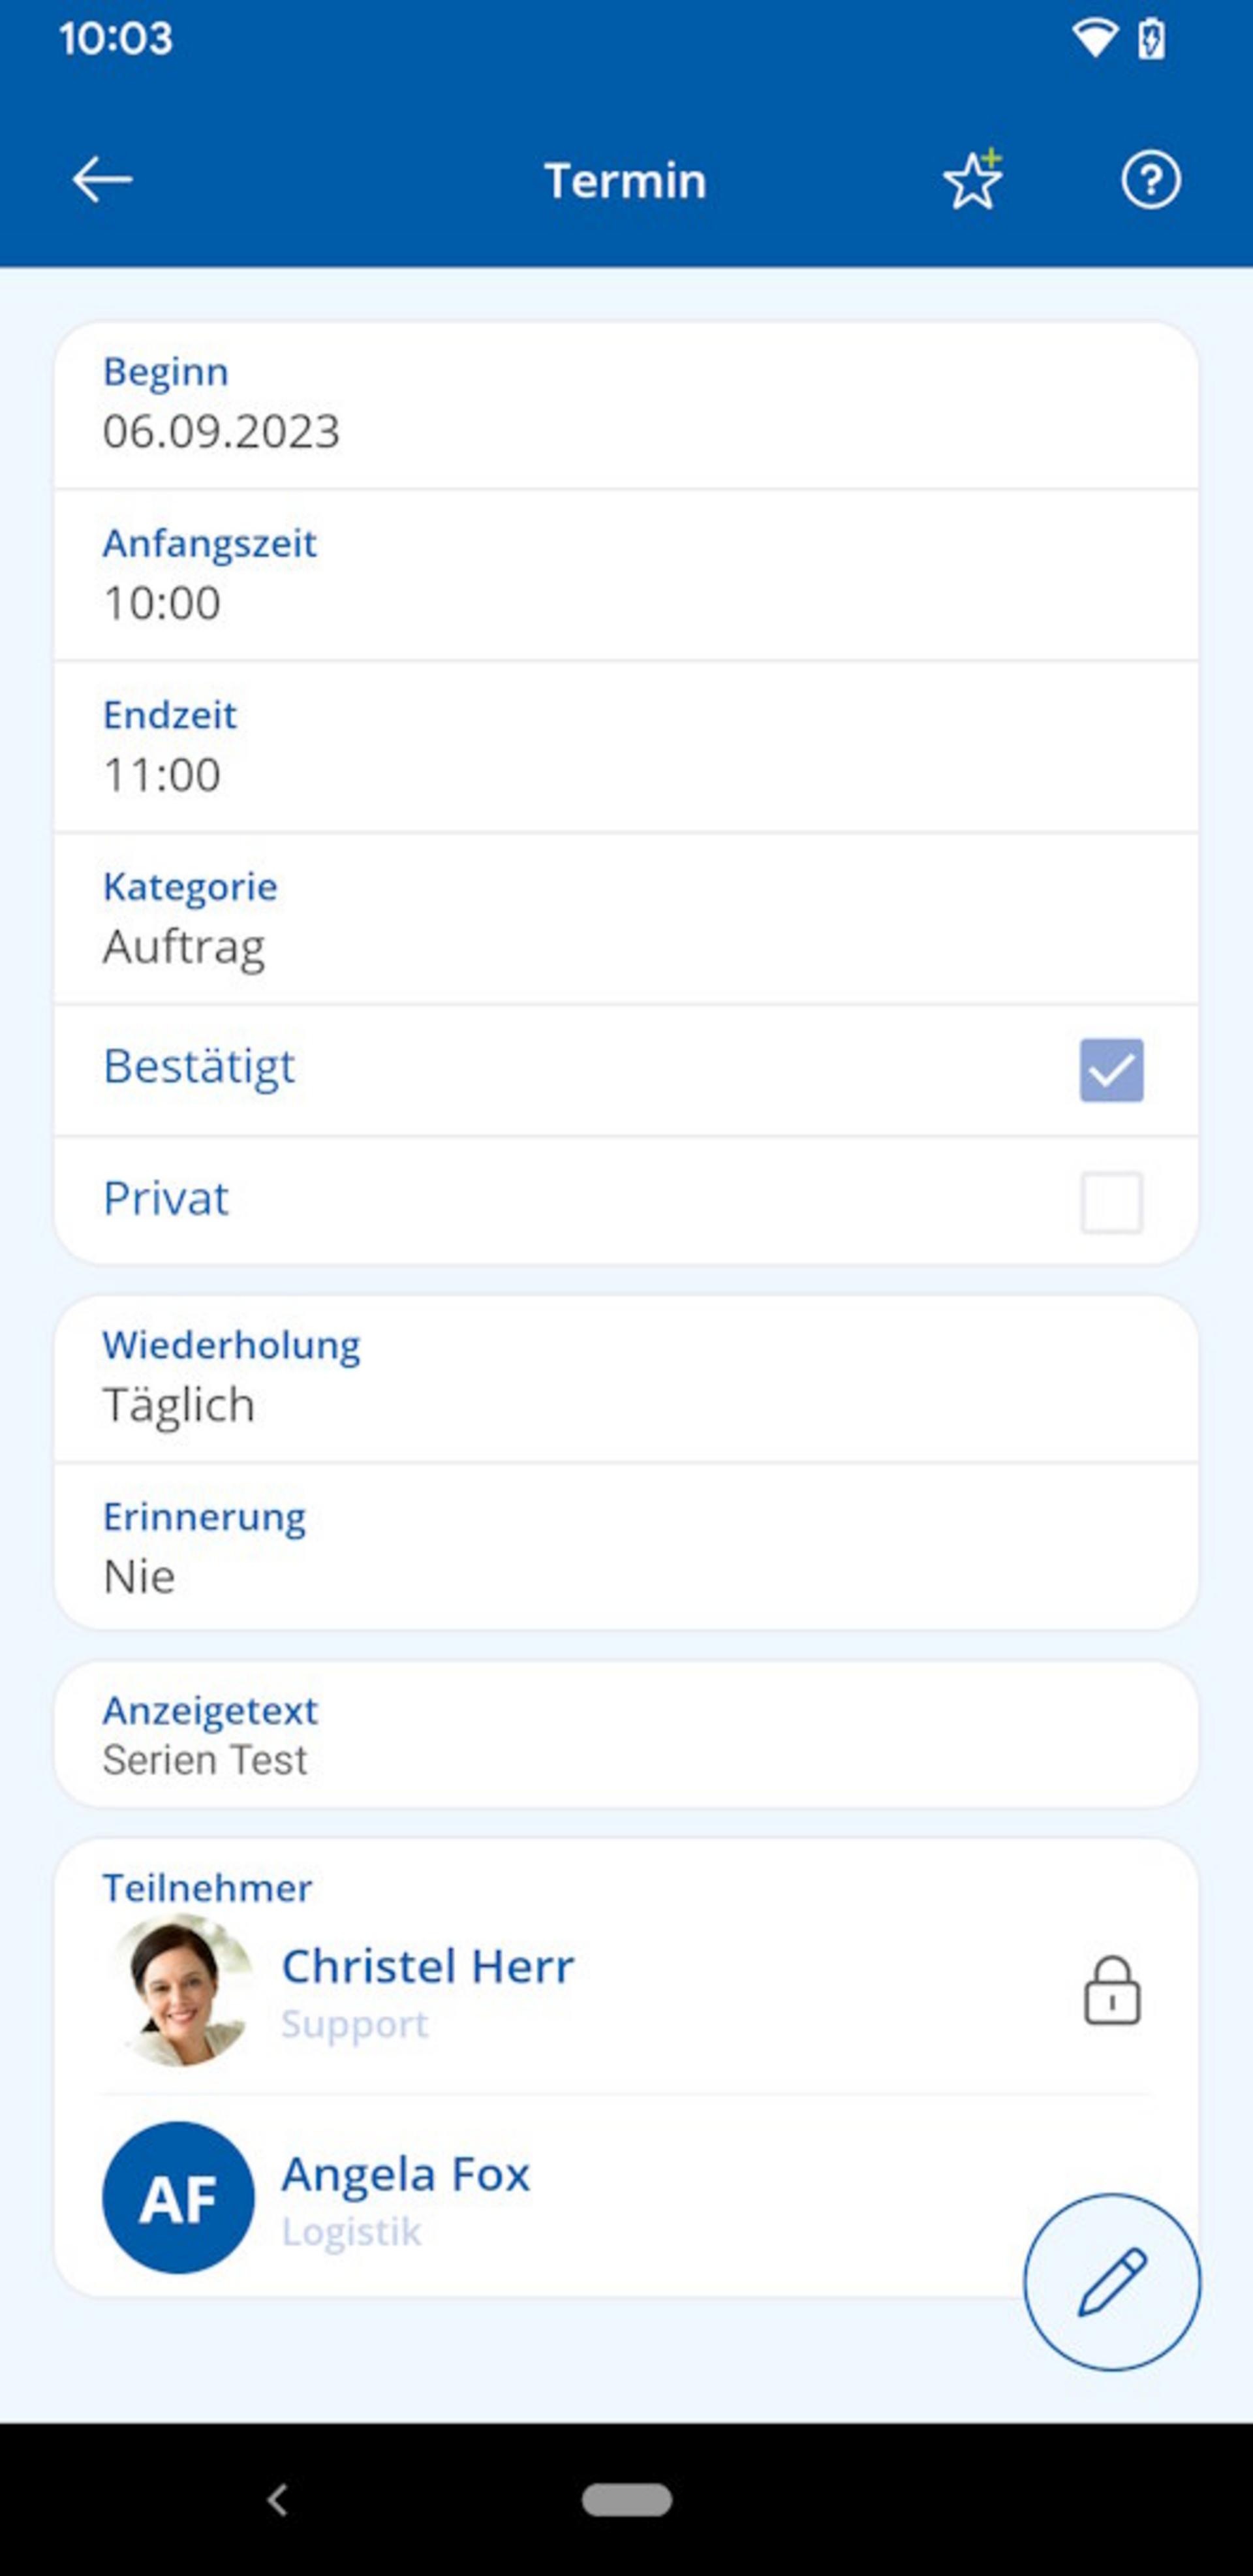
Task: Open Wiederholung setting showing Täglich
Action: 626,1378
